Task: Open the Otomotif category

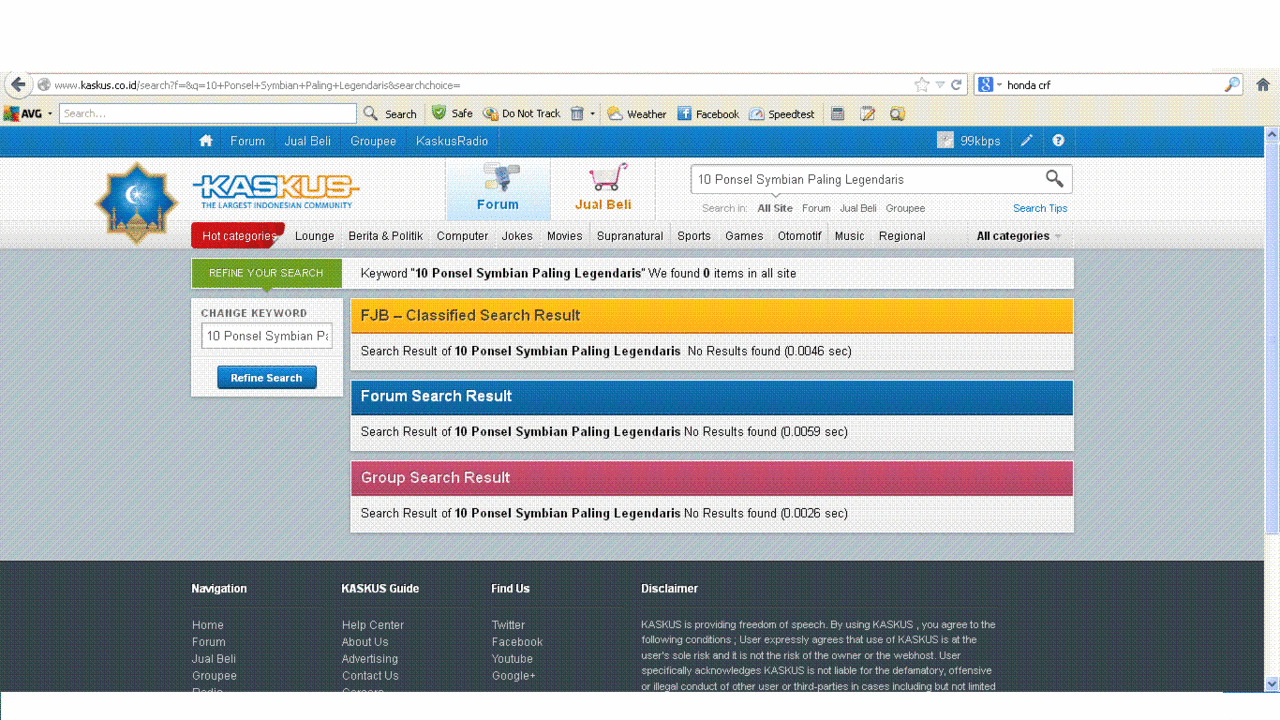Action: click(x=799, y=236)
